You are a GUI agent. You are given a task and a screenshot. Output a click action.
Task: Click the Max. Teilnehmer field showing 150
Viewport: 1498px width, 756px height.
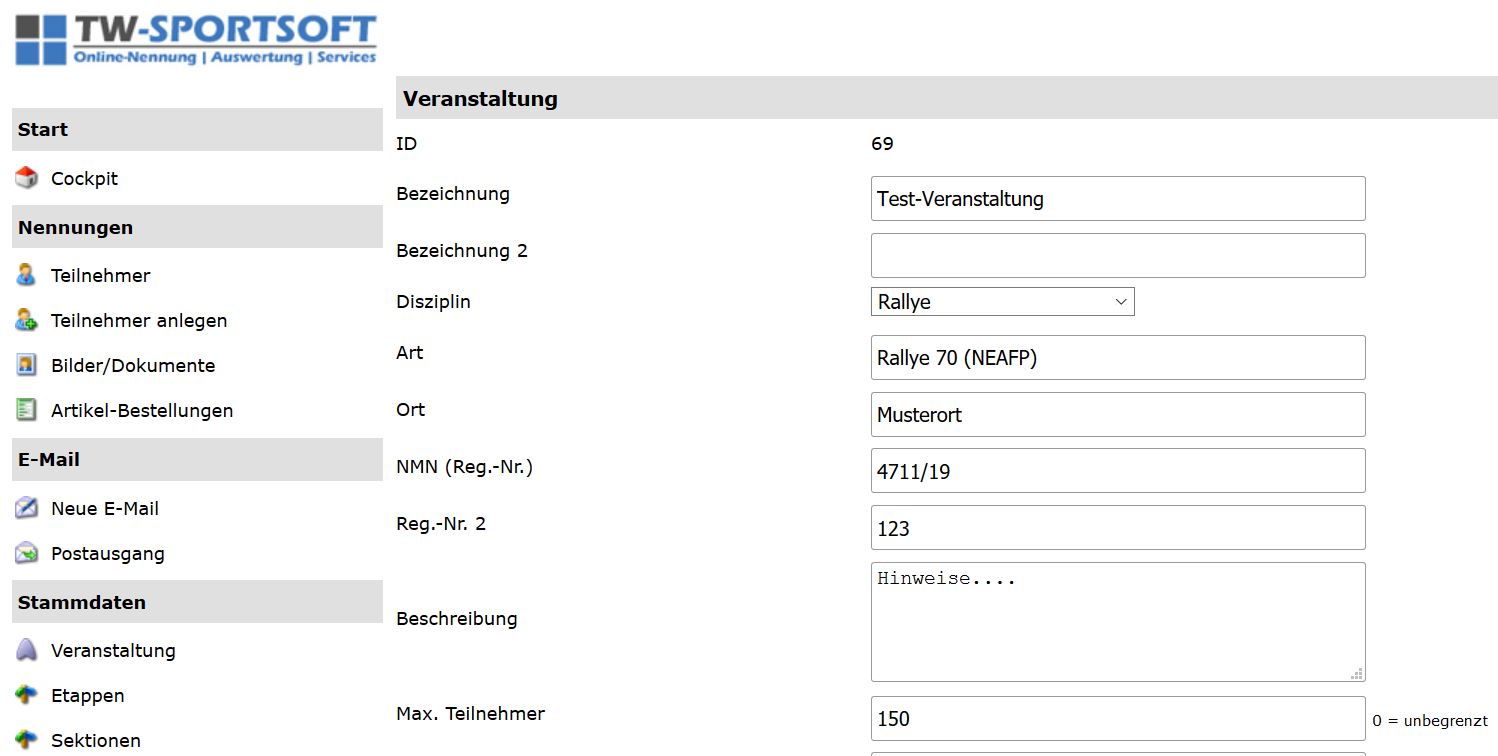(x=1117, y=719)
